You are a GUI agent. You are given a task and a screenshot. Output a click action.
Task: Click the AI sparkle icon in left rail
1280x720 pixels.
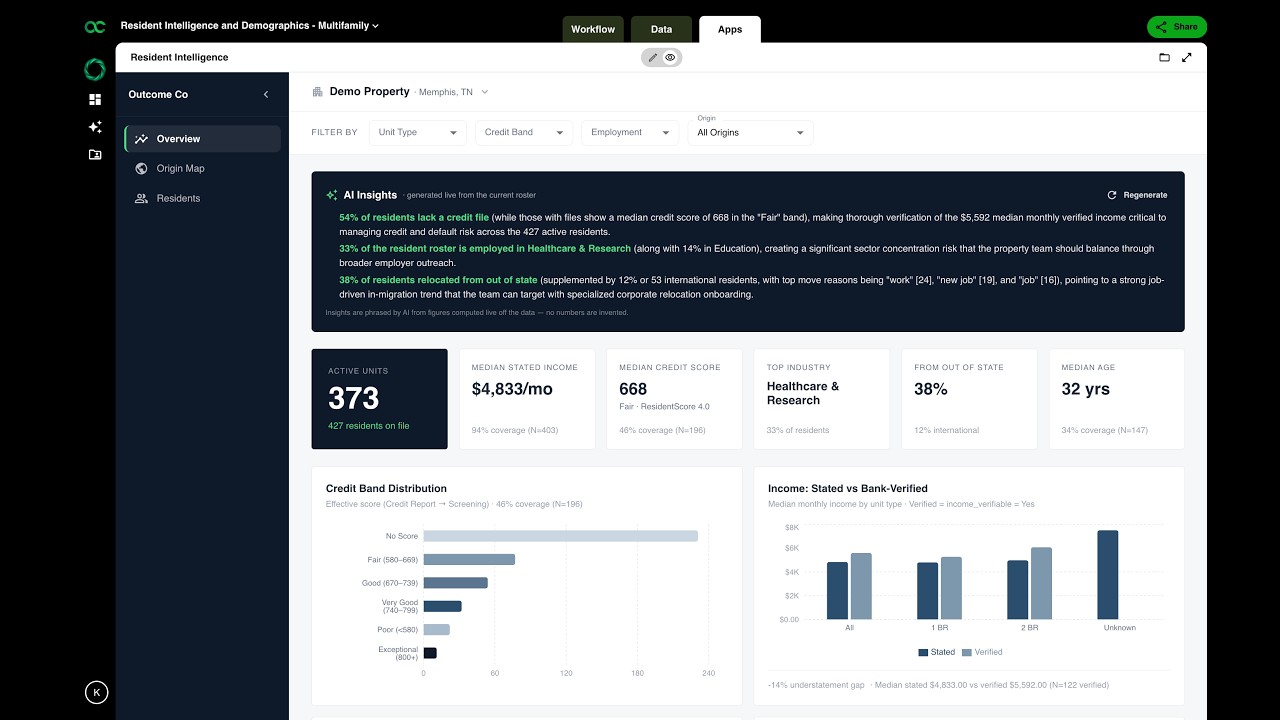tap(95, 127)
